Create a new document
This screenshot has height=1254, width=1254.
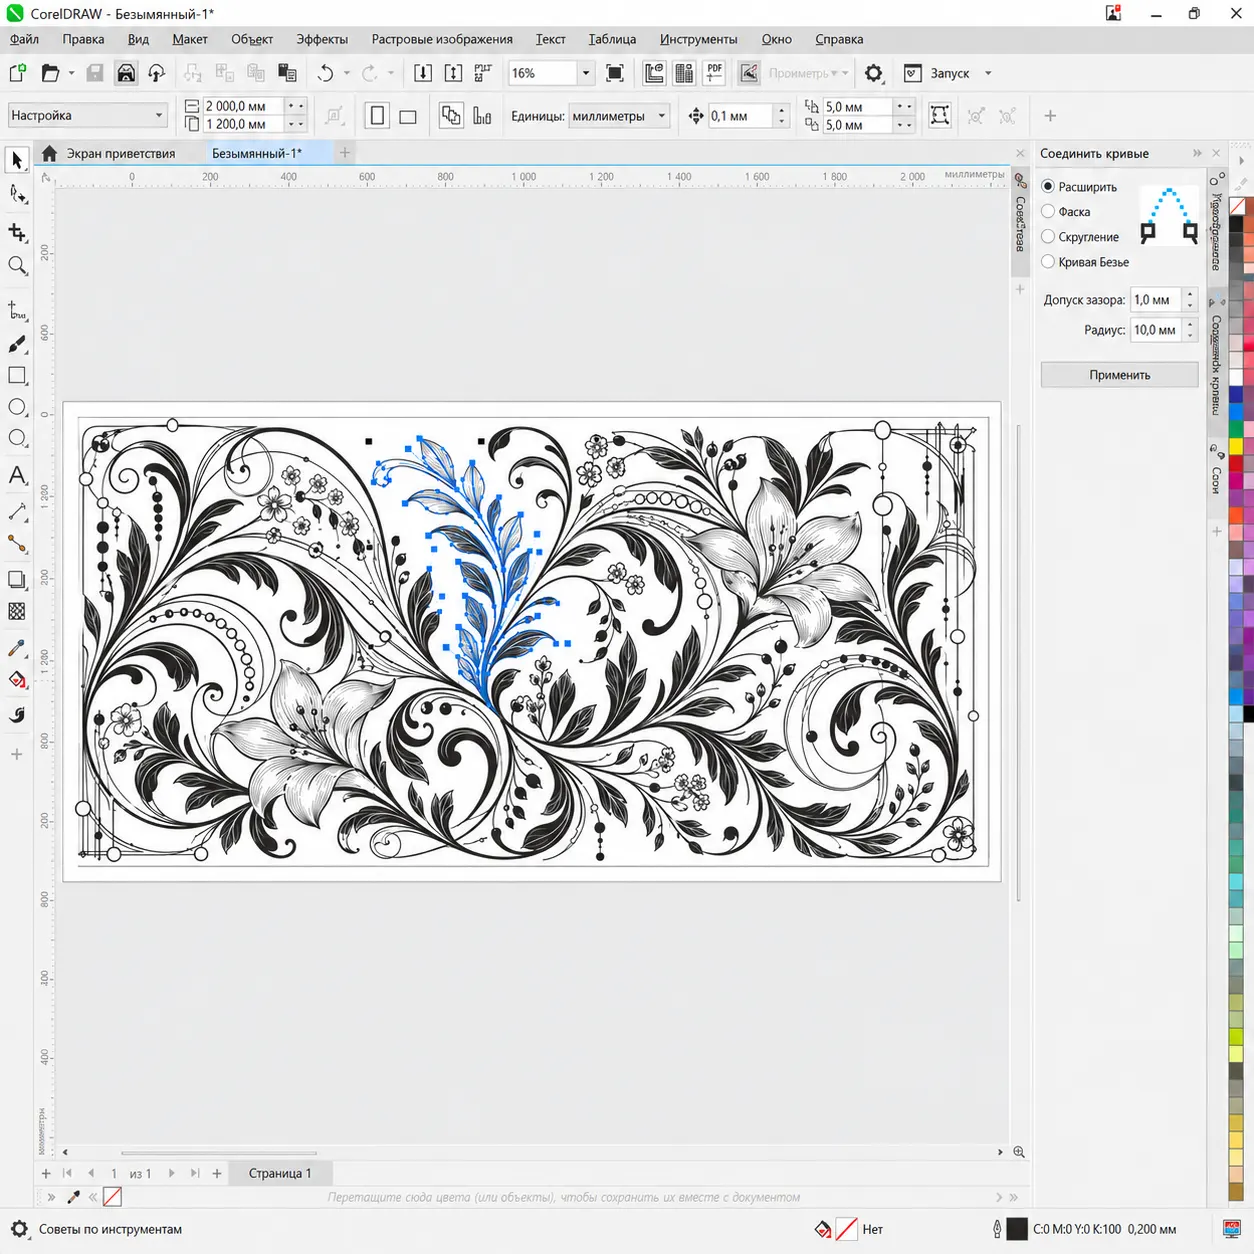tap(17, 73)
